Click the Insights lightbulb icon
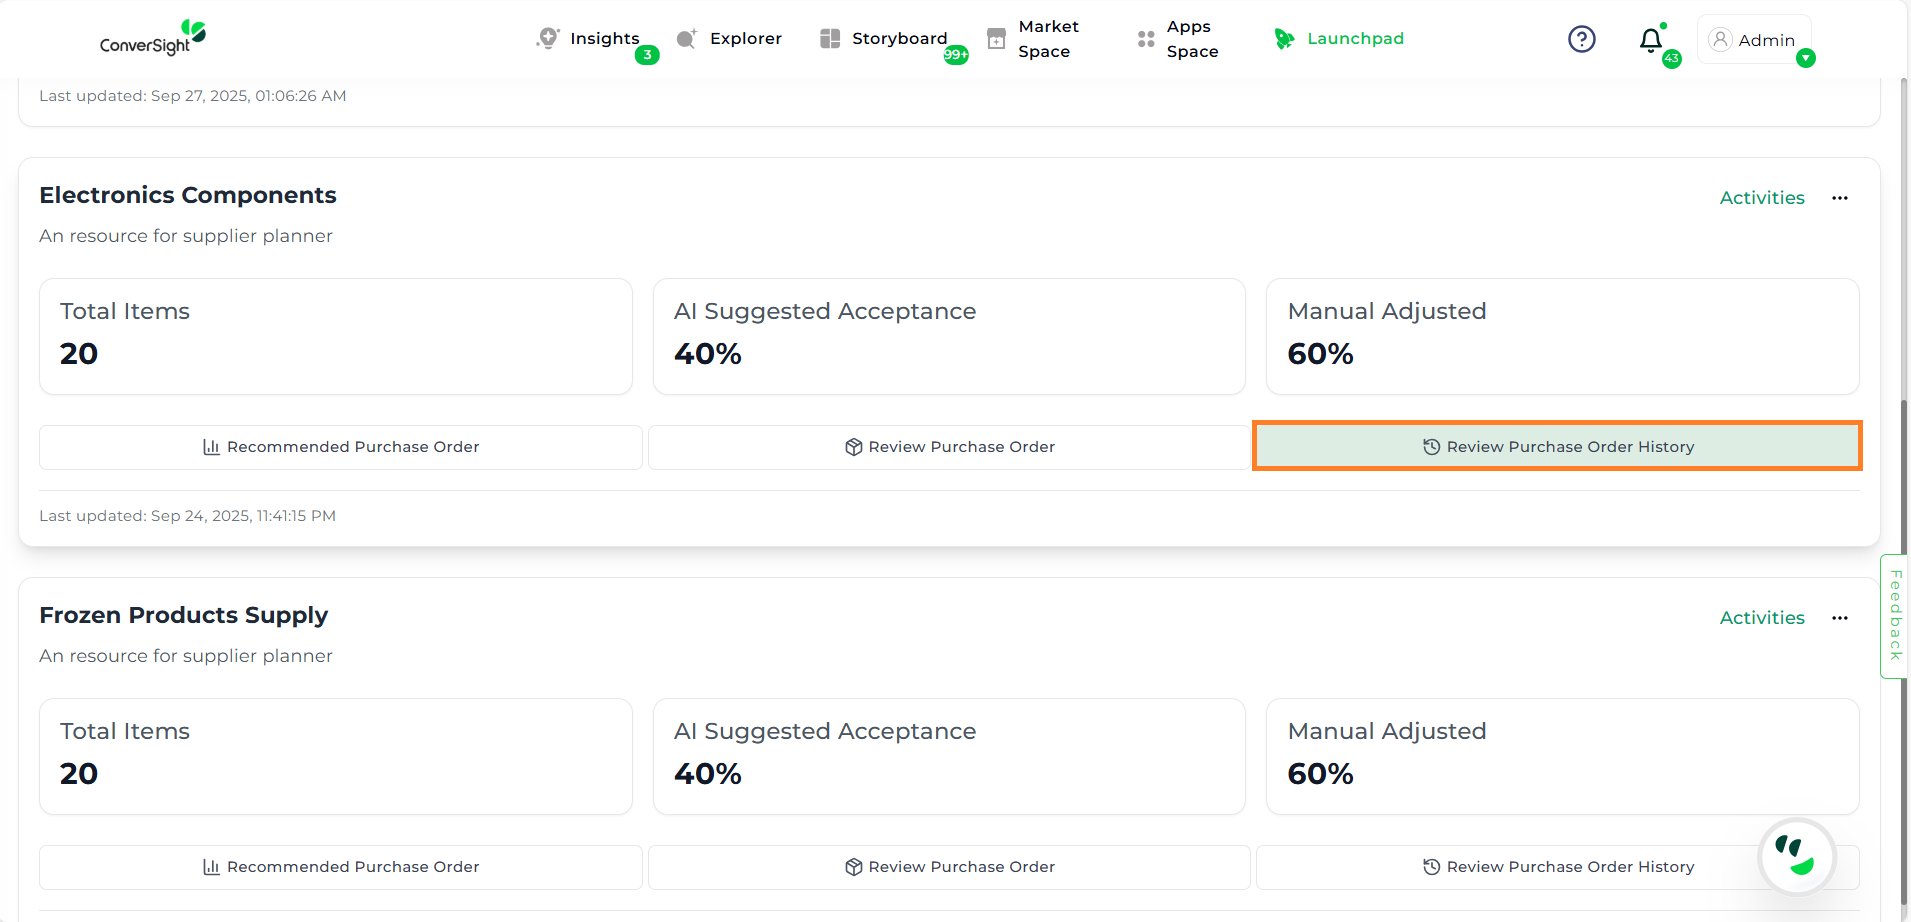 pyautogui.click(x=547, y=38)
